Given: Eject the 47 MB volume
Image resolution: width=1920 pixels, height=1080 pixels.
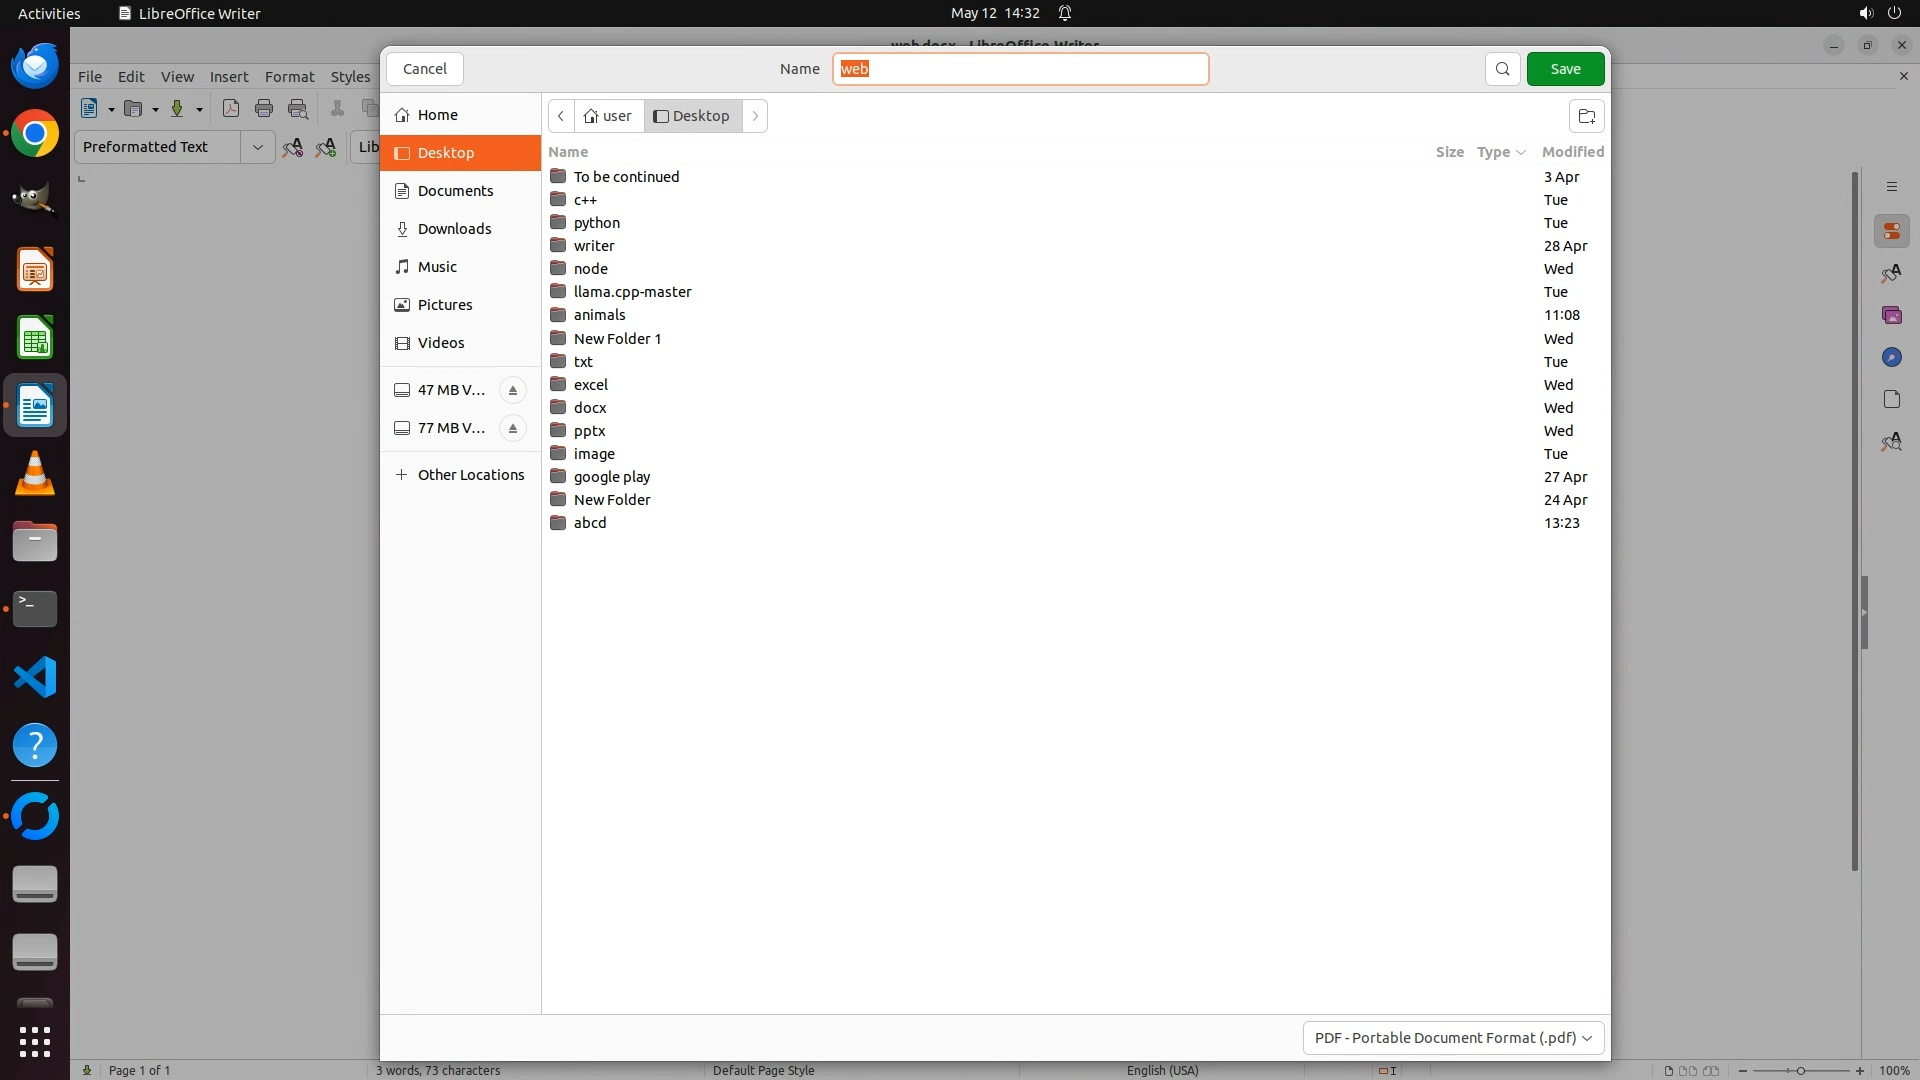Looking at the screenshot, I should [x=513, y=390].
